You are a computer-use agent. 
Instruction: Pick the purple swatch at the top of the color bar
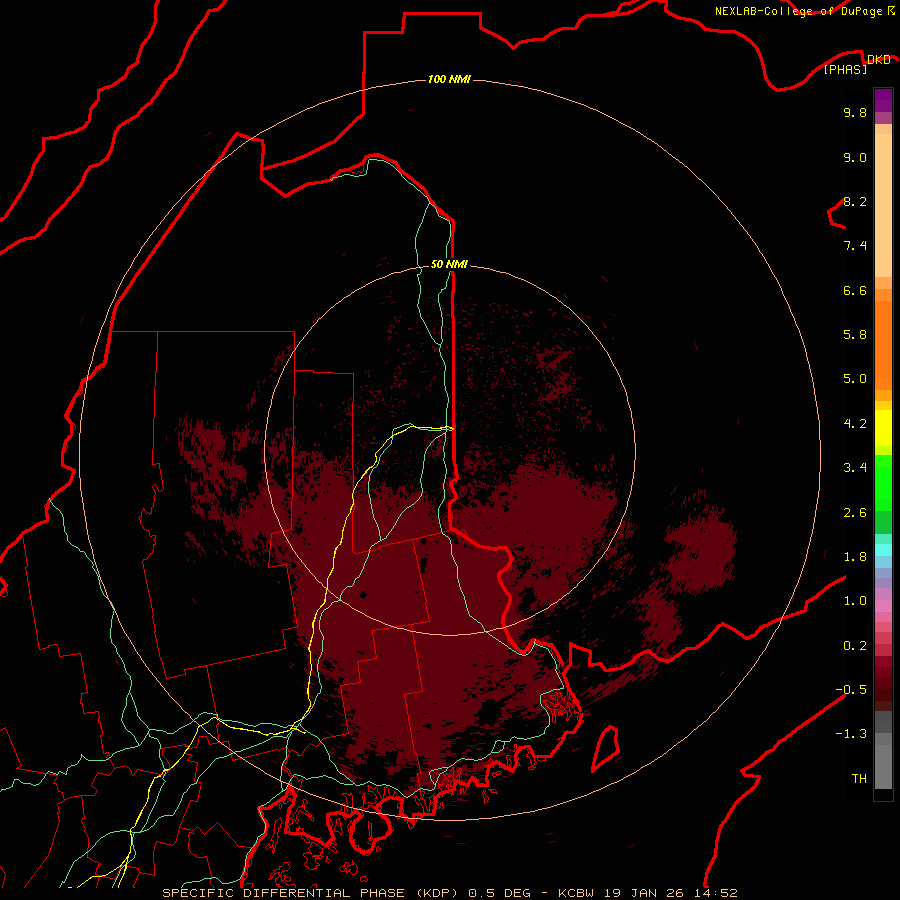[x=883, y=100]
